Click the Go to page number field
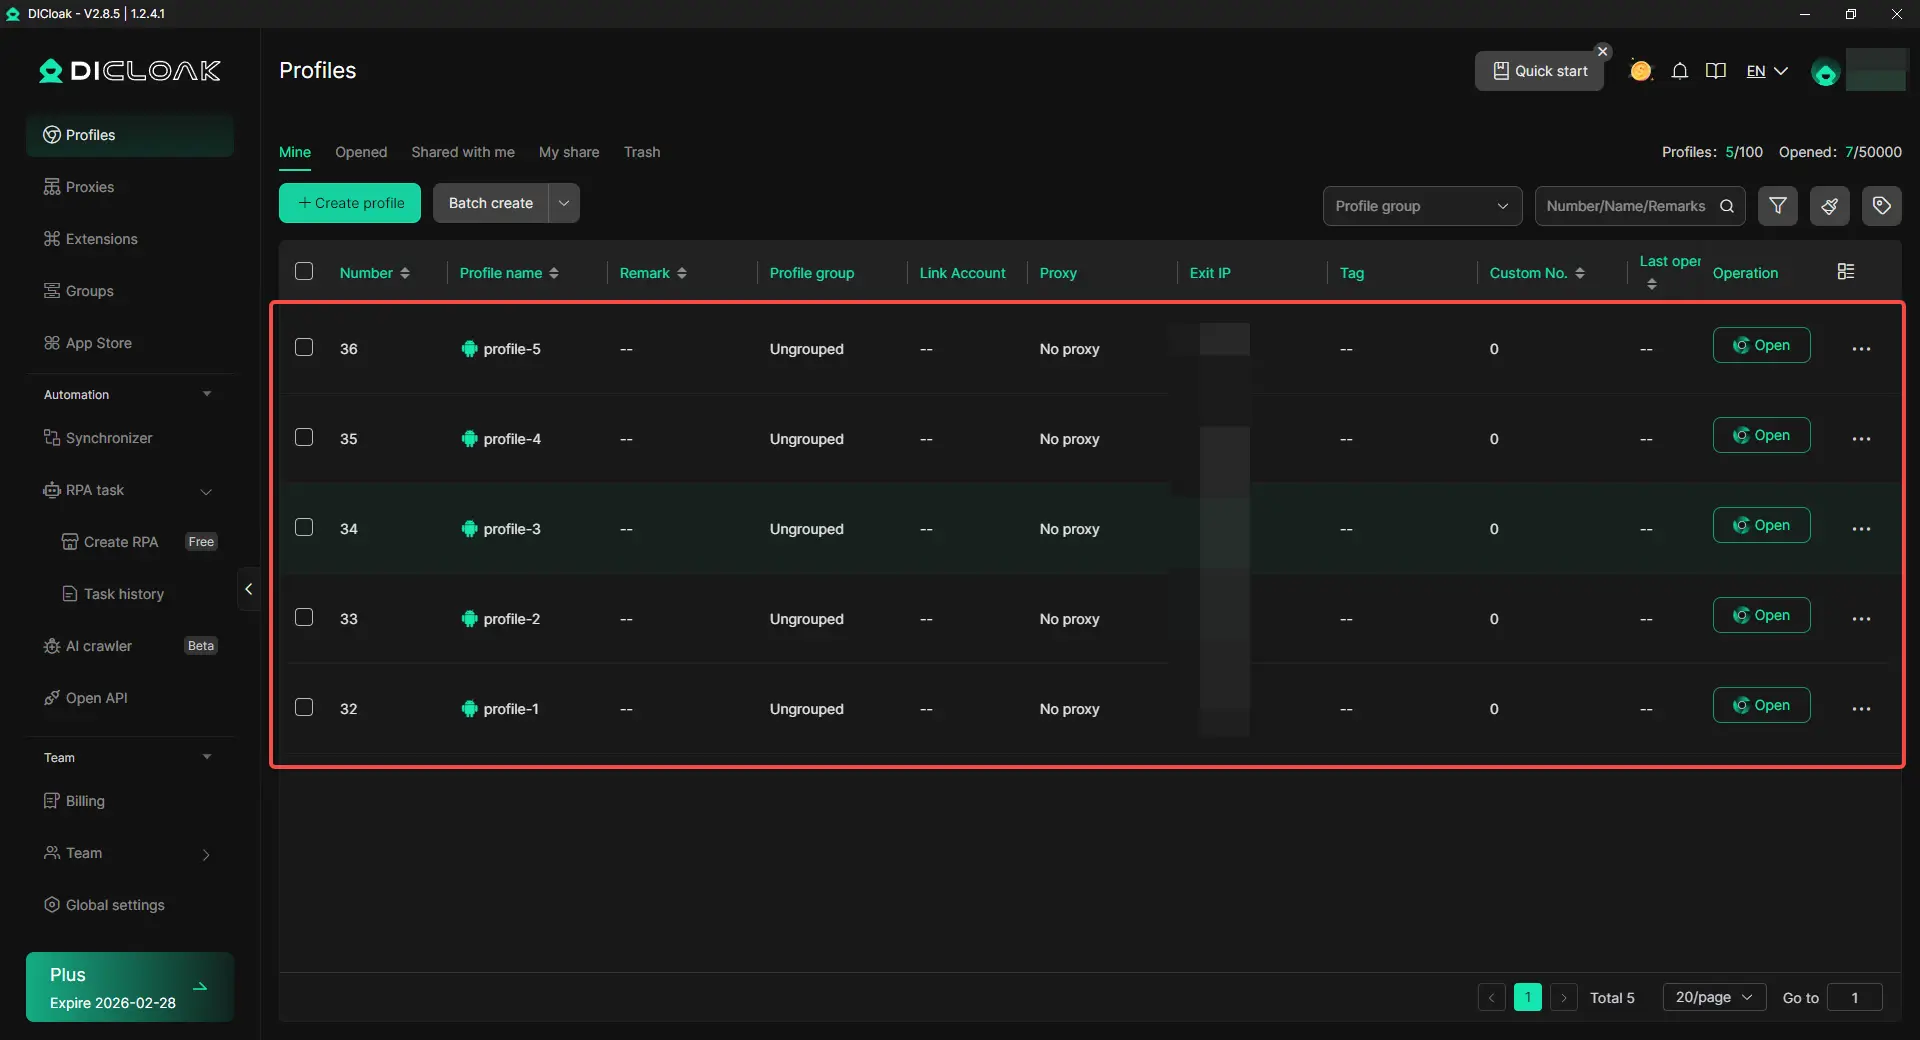Viewport: 1920px width, 1040px height. (x=1854, y=997)
